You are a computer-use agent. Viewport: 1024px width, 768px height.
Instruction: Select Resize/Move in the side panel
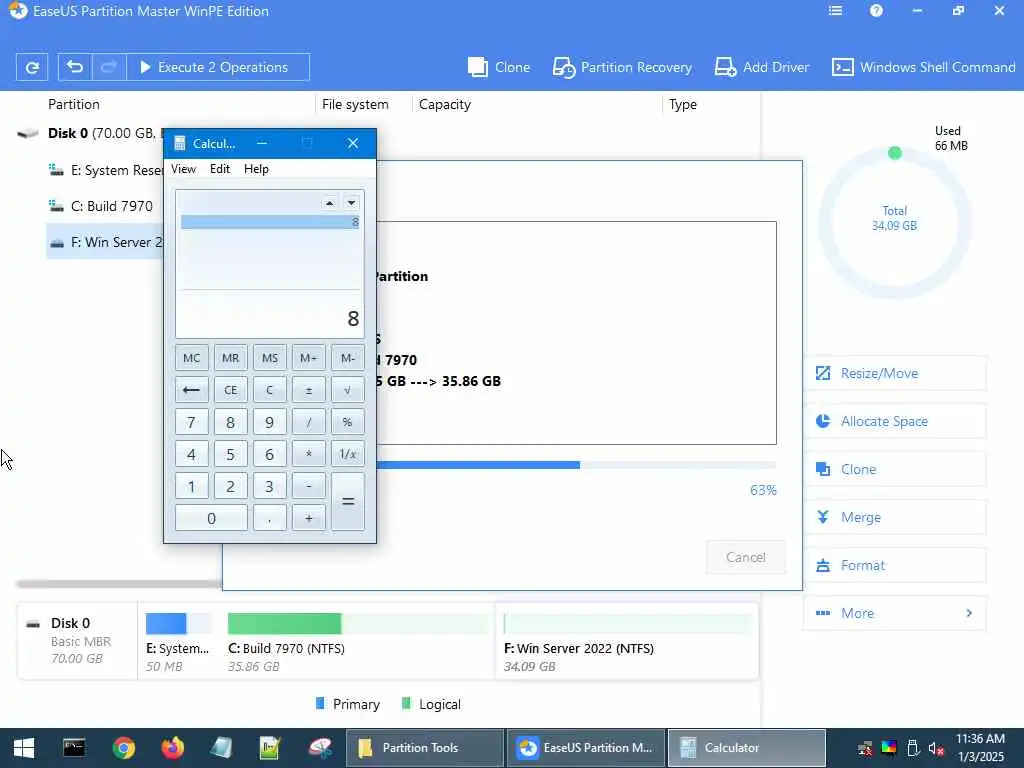[895, 374]
